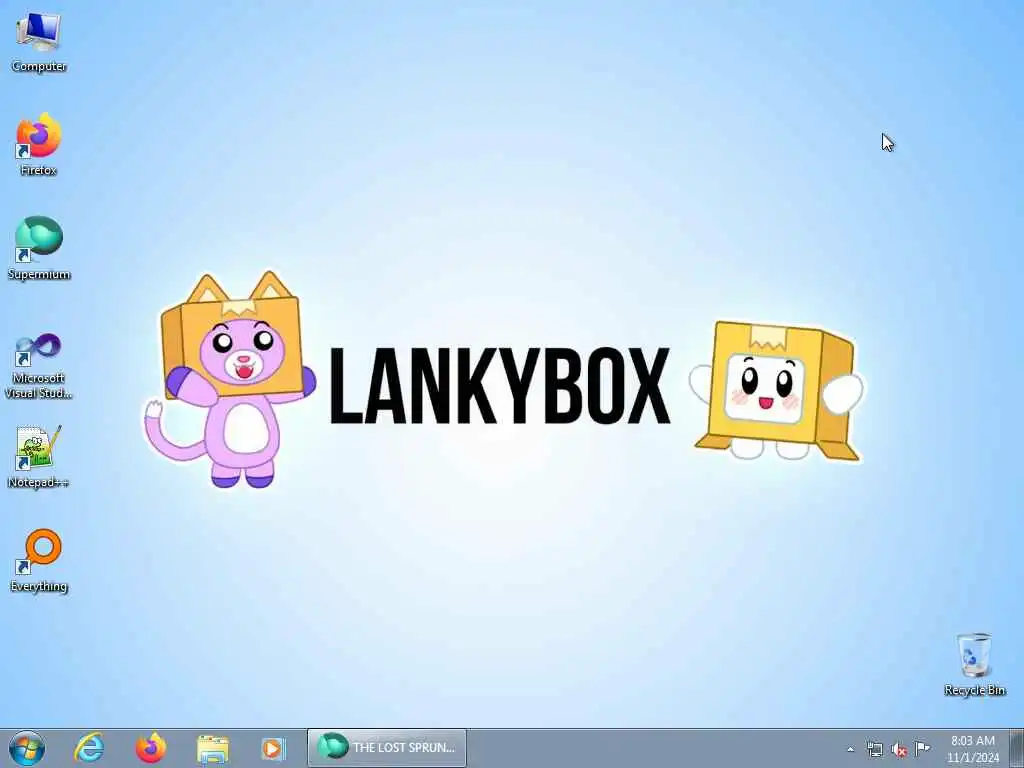Viewport: 1024px width, 768px height.
Task: Open the Computer desktop icon
Action: pyautogui.click(x=39, y=42)
